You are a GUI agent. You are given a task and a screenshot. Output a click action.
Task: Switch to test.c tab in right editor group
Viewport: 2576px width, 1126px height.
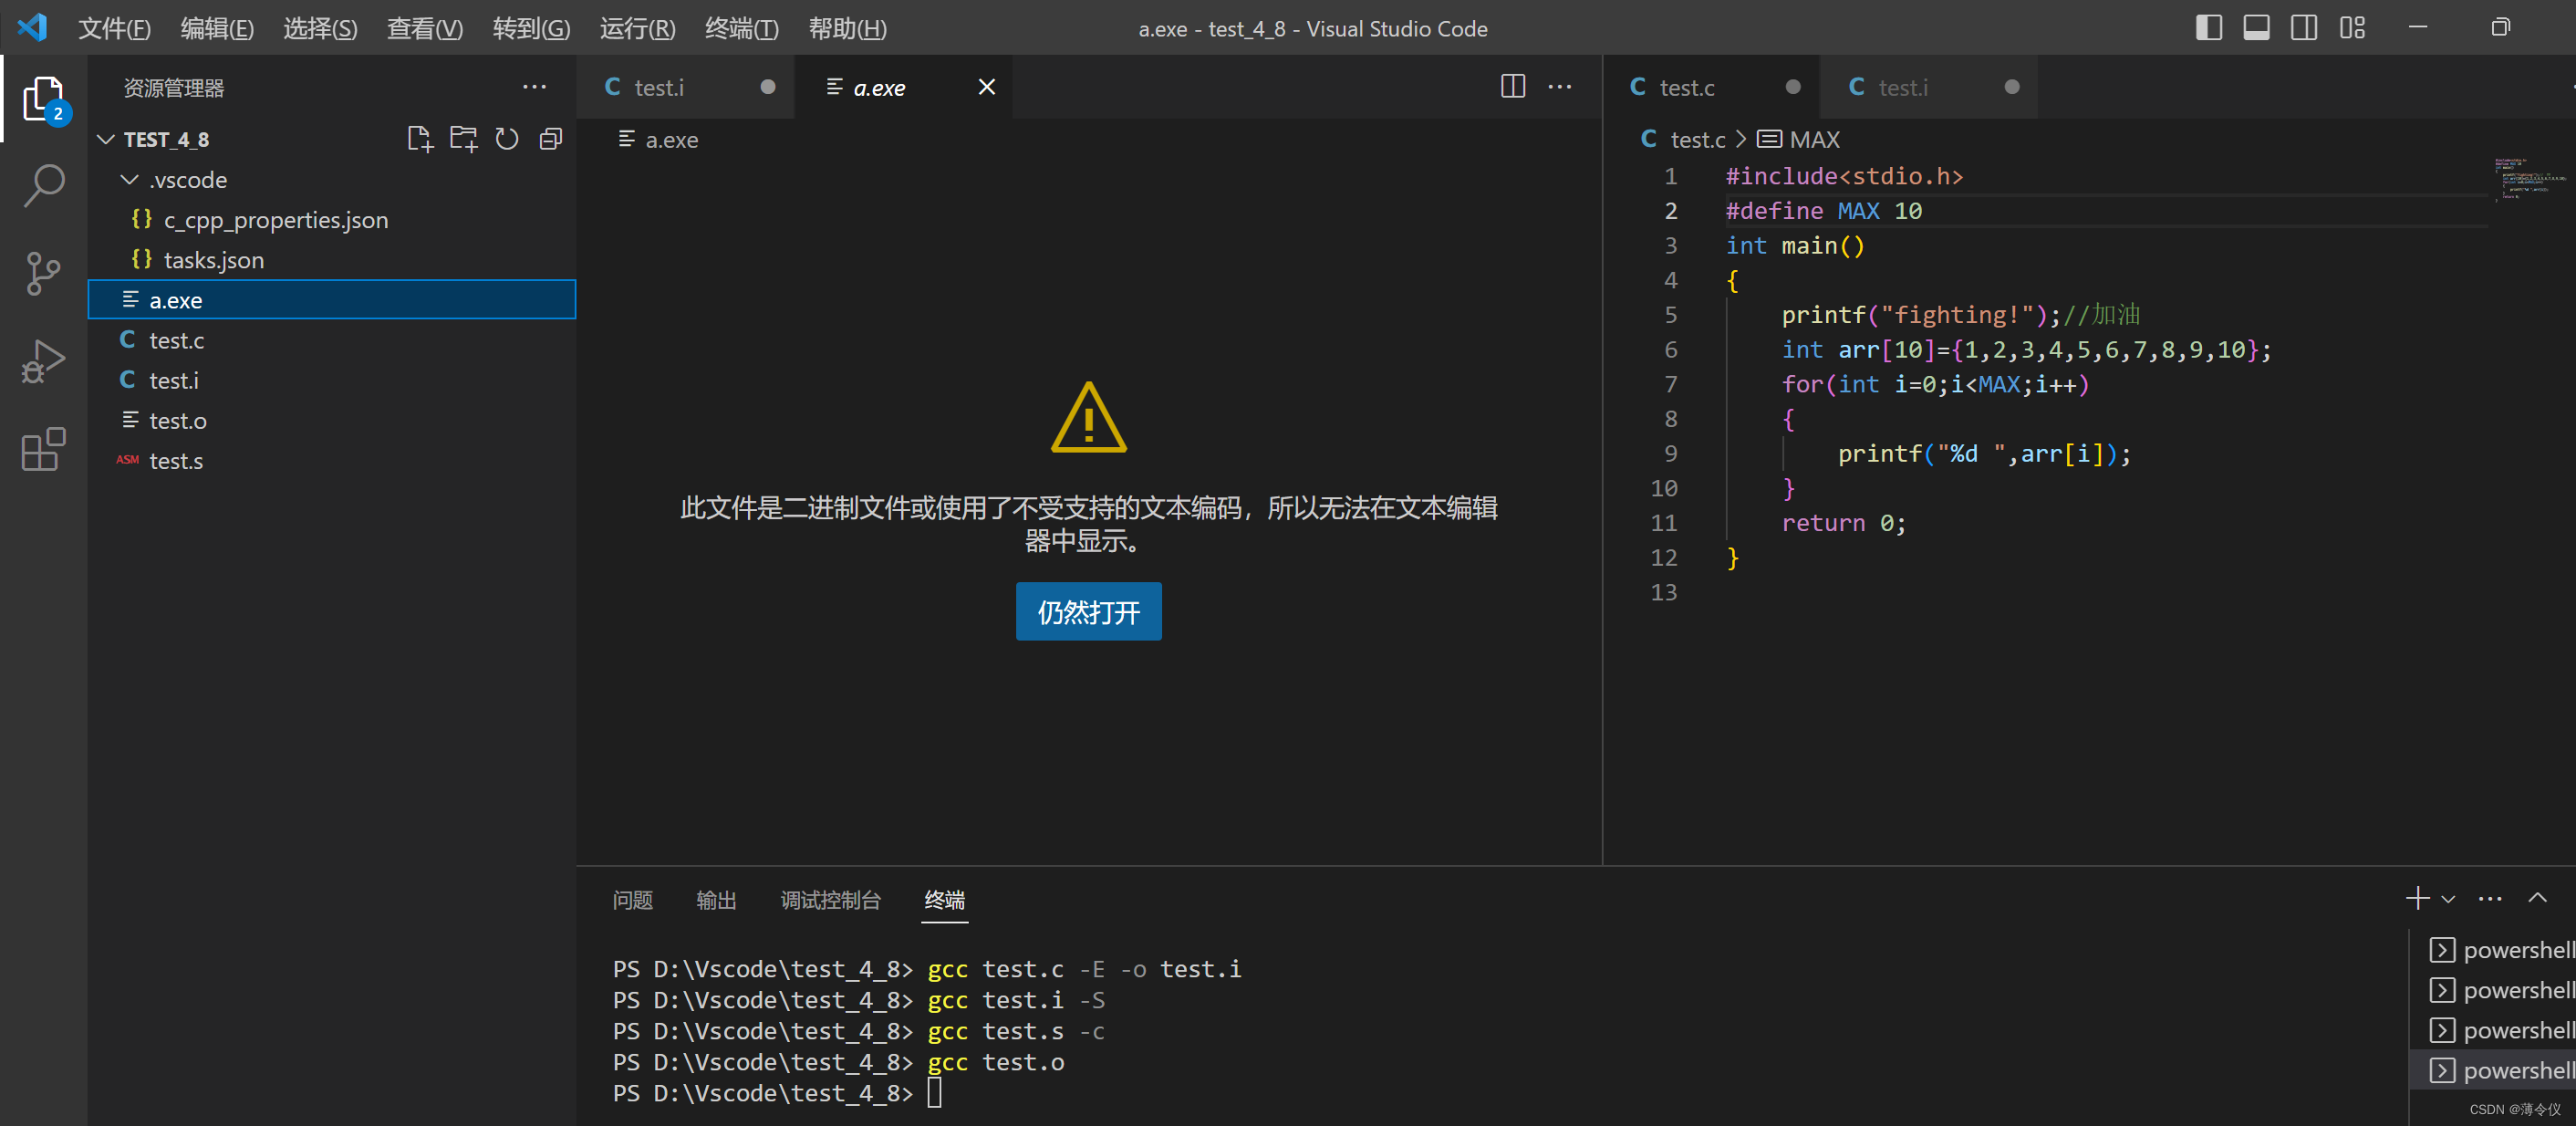pos(1712,87)
